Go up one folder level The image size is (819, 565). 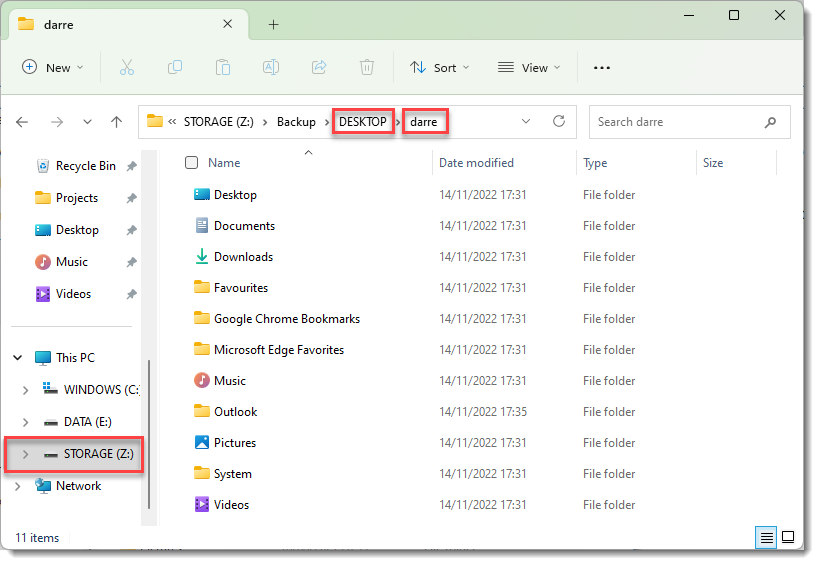click(116, 122)
